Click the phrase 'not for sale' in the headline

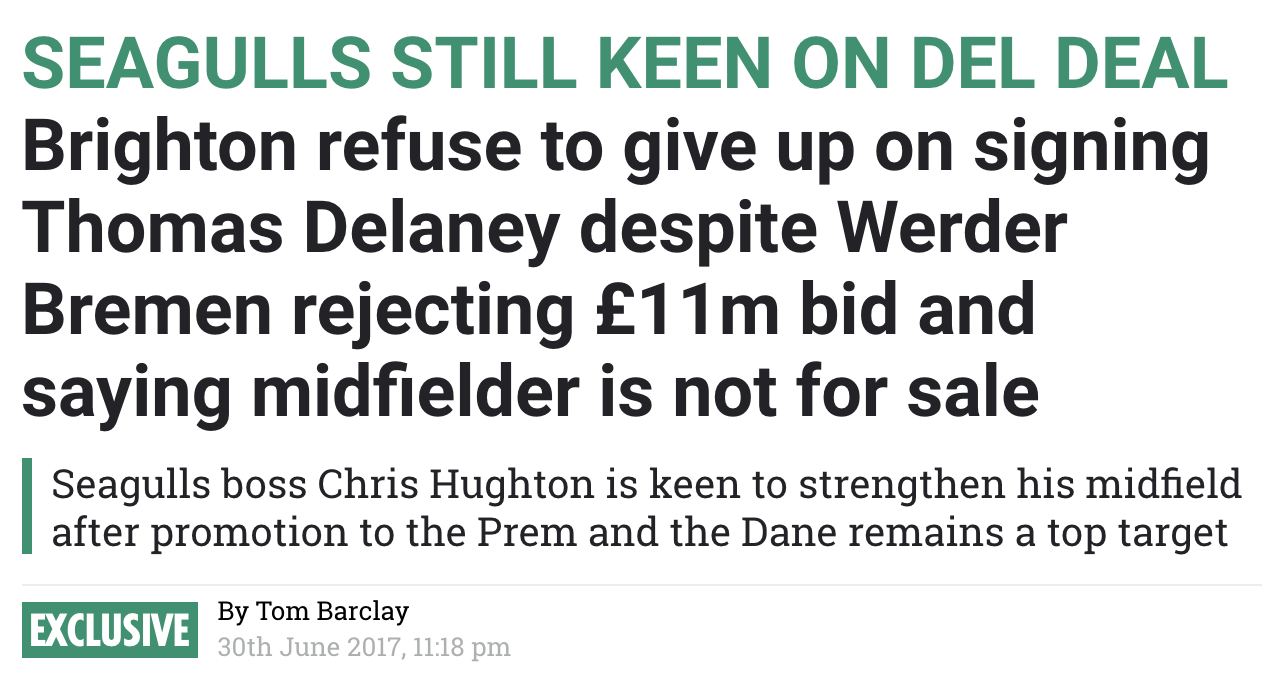coord(857,392)
